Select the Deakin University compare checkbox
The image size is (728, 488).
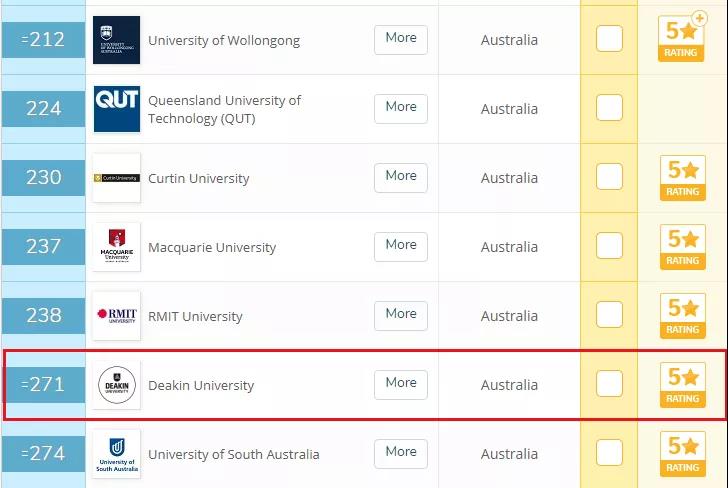[609, 384]
